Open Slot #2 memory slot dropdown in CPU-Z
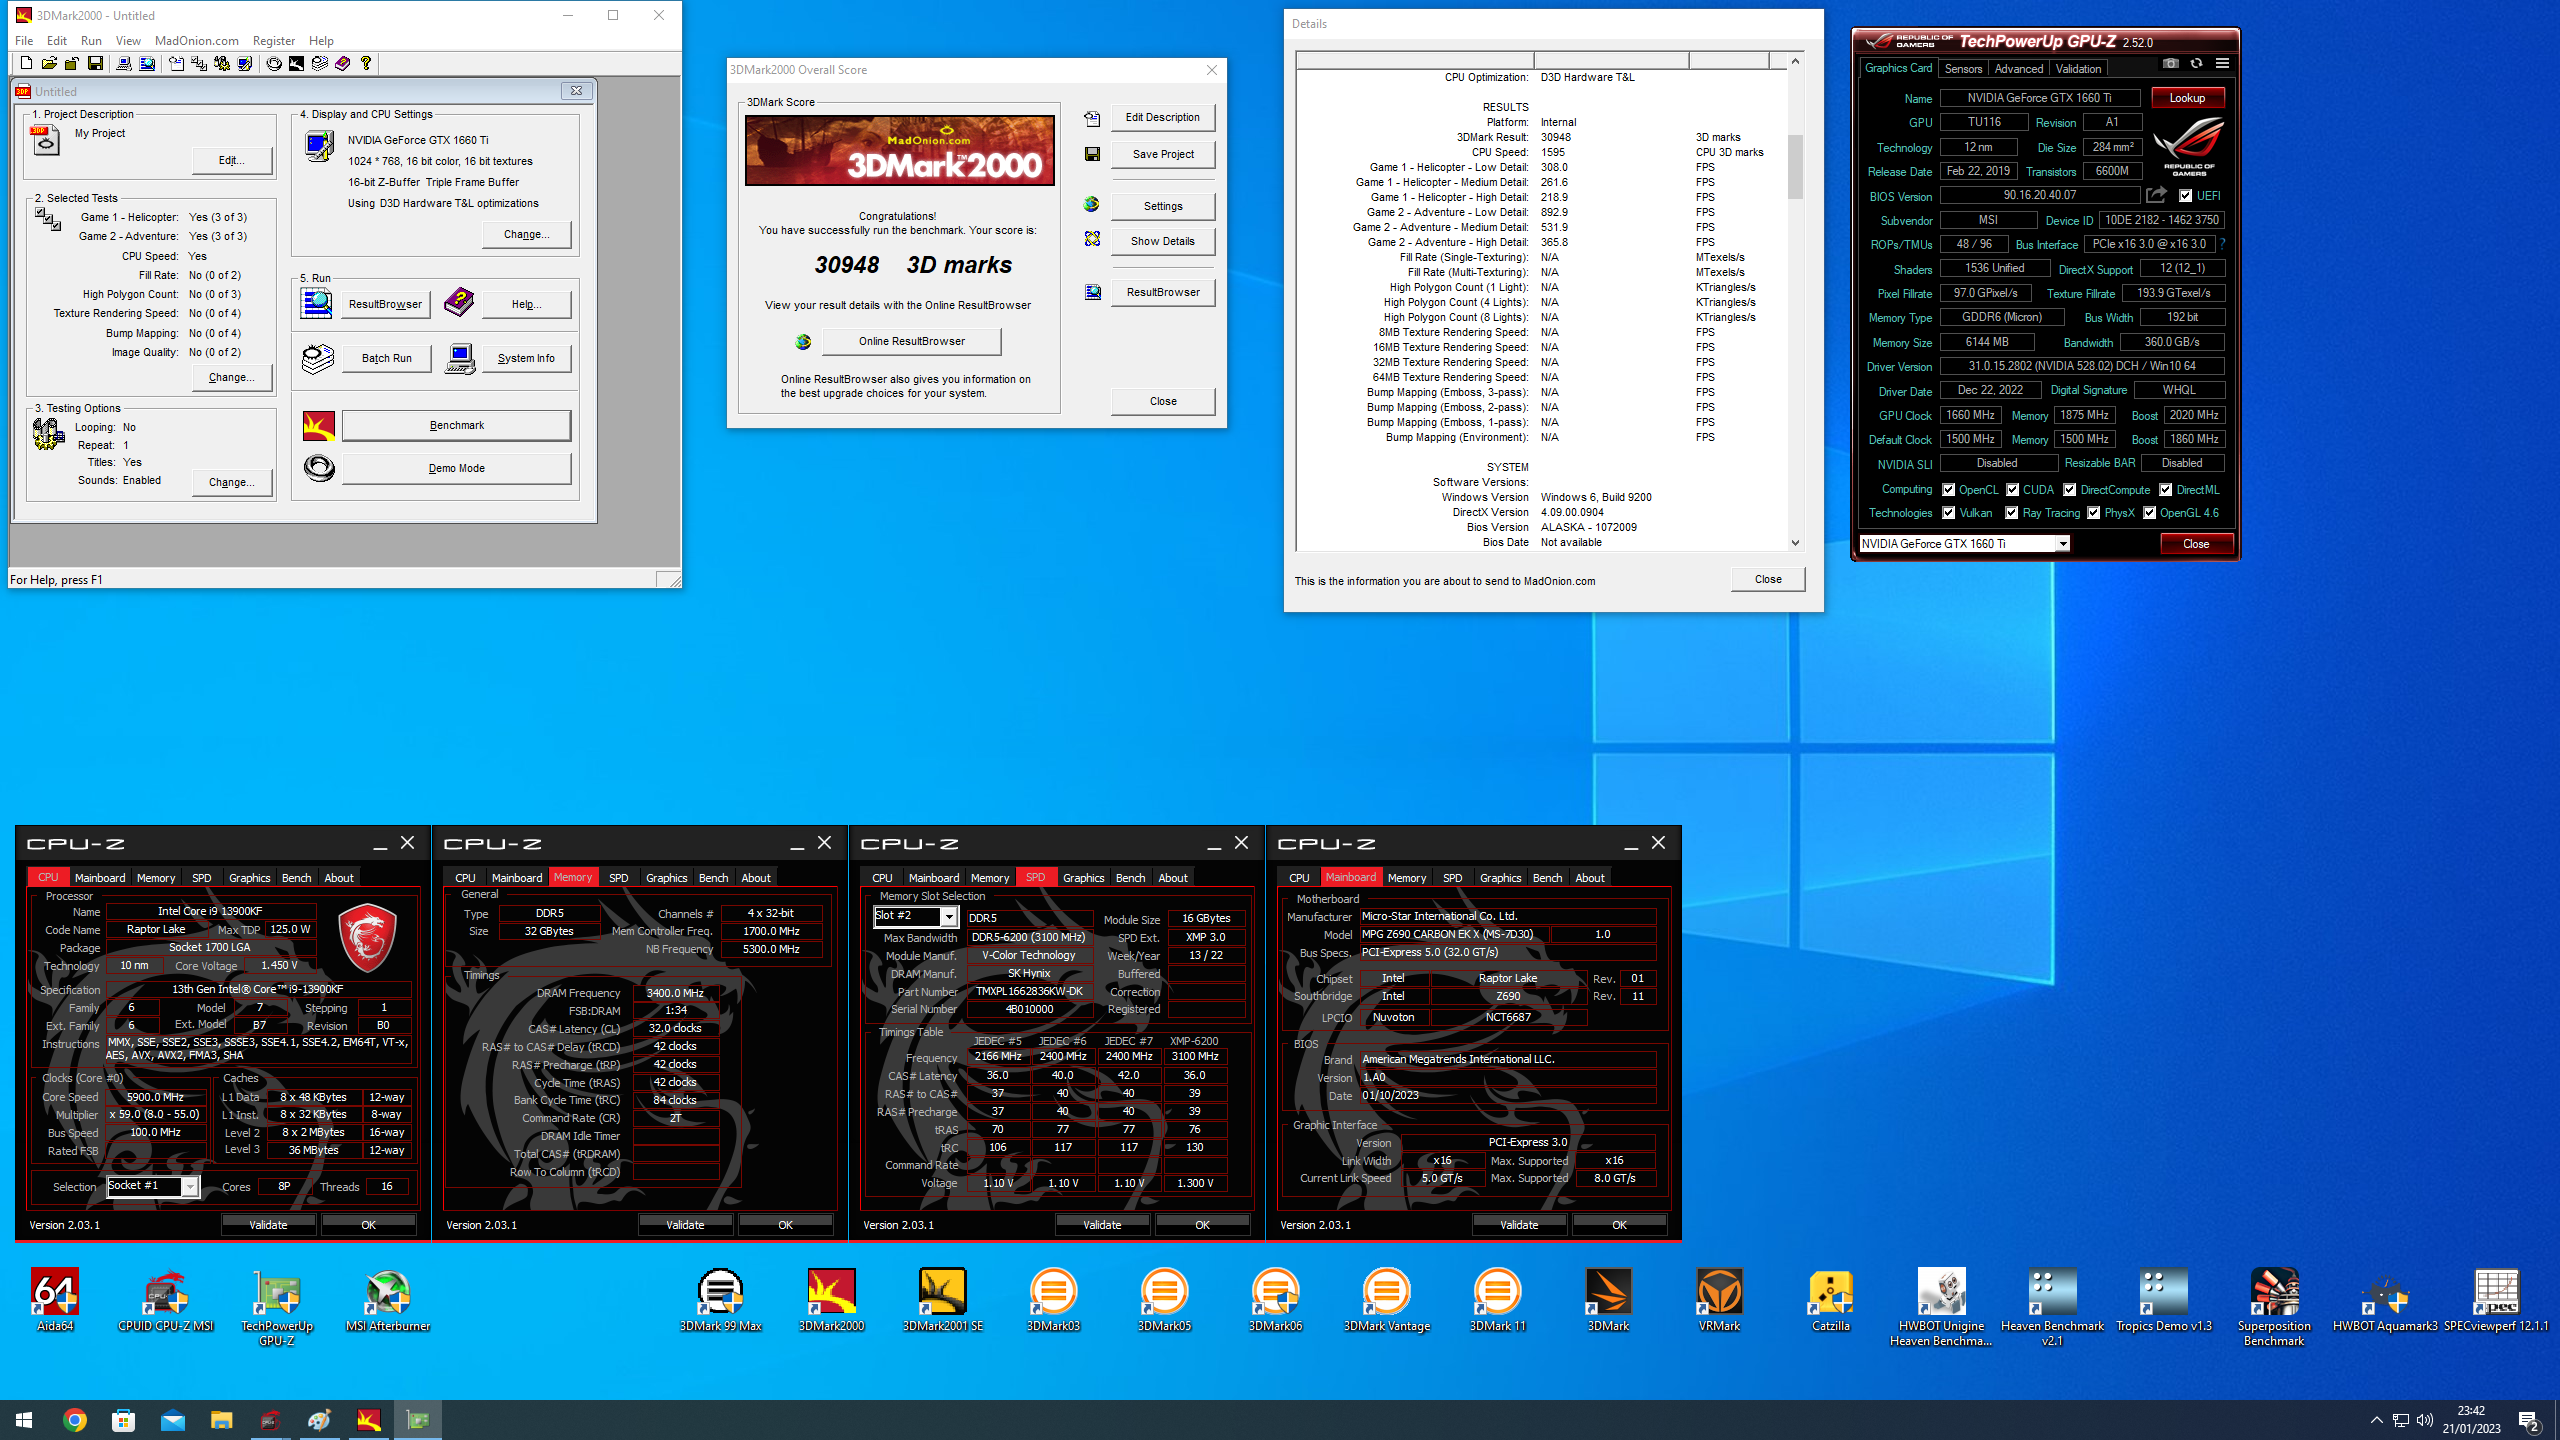The height and width of the screenshot is (1440, 2560). (x=948, y=917)
